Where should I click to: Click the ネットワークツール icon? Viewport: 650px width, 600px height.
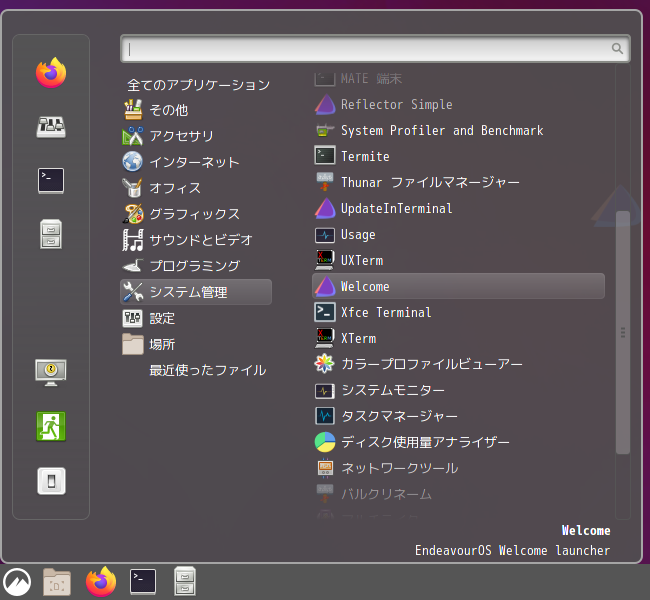[x=325, y=468]
